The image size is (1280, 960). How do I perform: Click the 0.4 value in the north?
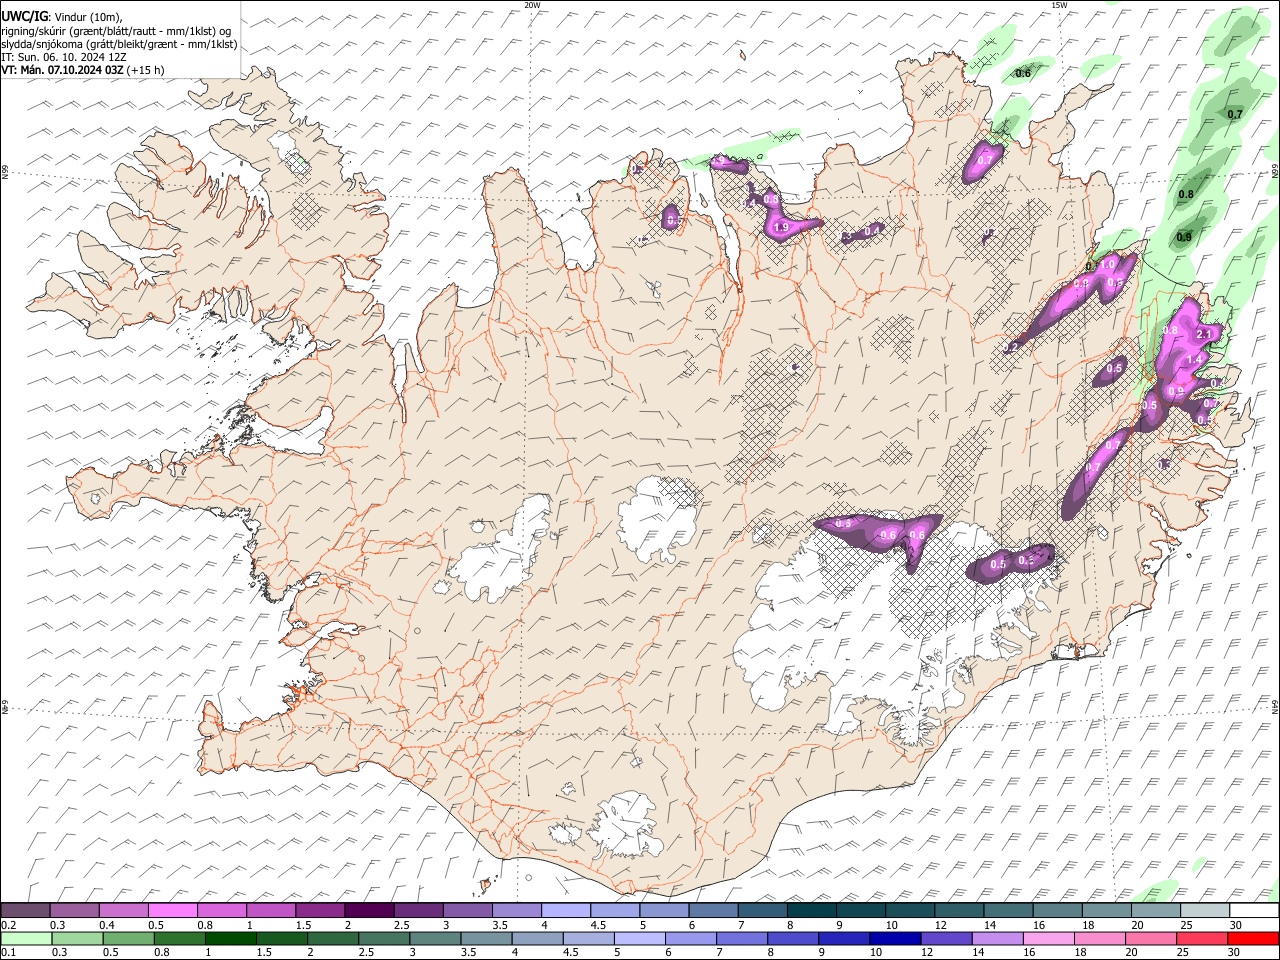coord(872,230)
